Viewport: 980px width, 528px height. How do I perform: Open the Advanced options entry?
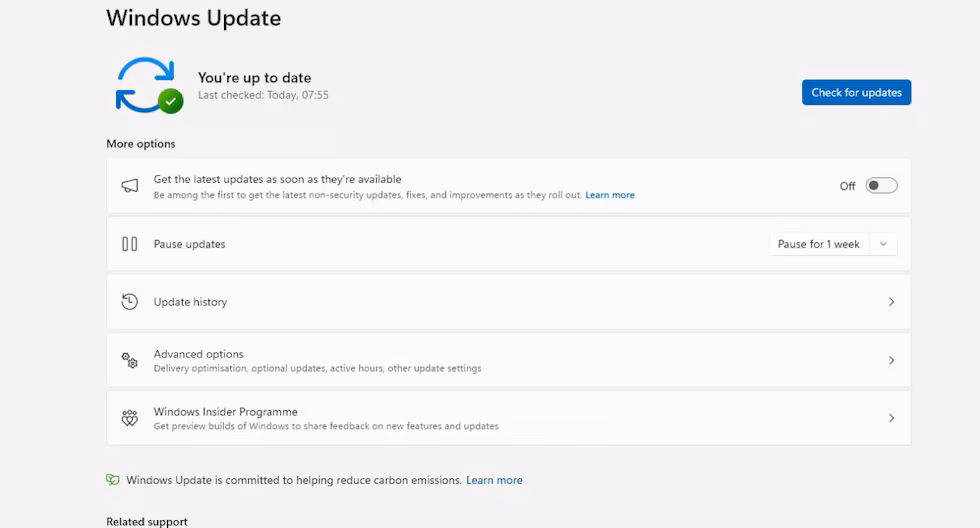click(x=198, y=354)
